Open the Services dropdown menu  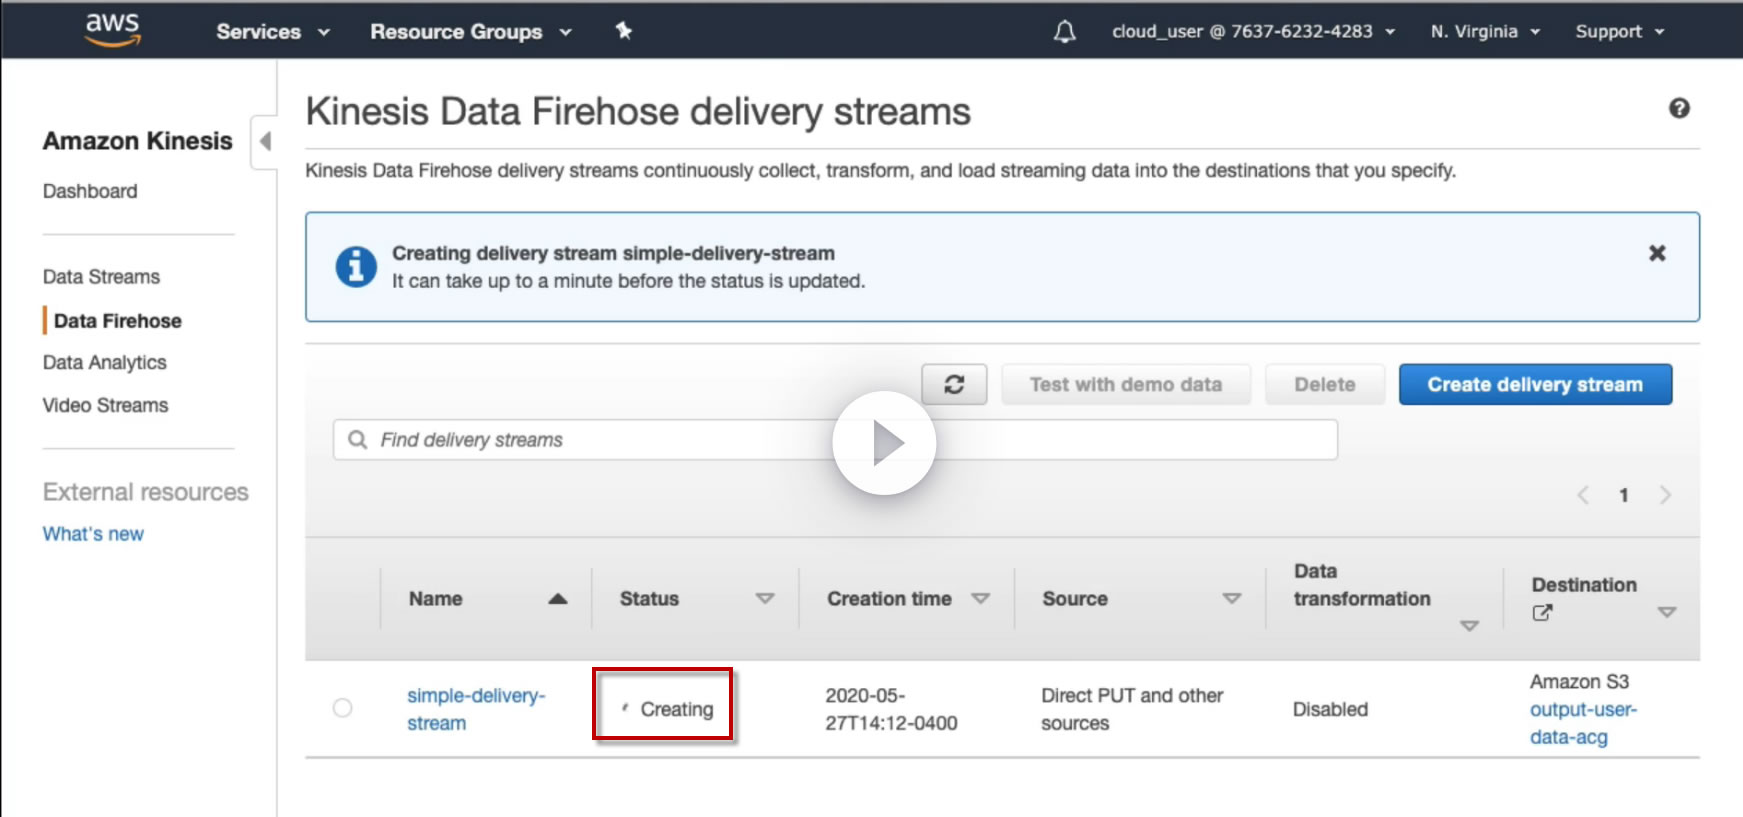pos(272,32)
